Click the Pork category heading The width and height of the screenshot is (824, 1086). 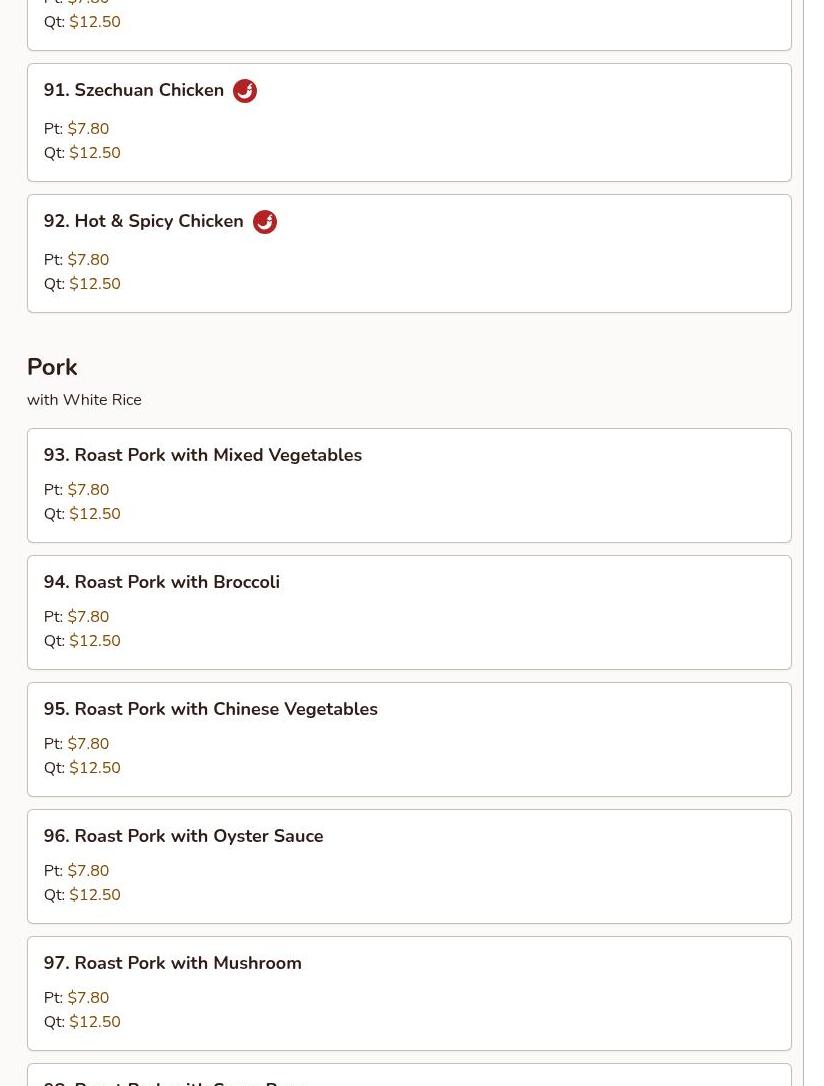tap(52, 367)
